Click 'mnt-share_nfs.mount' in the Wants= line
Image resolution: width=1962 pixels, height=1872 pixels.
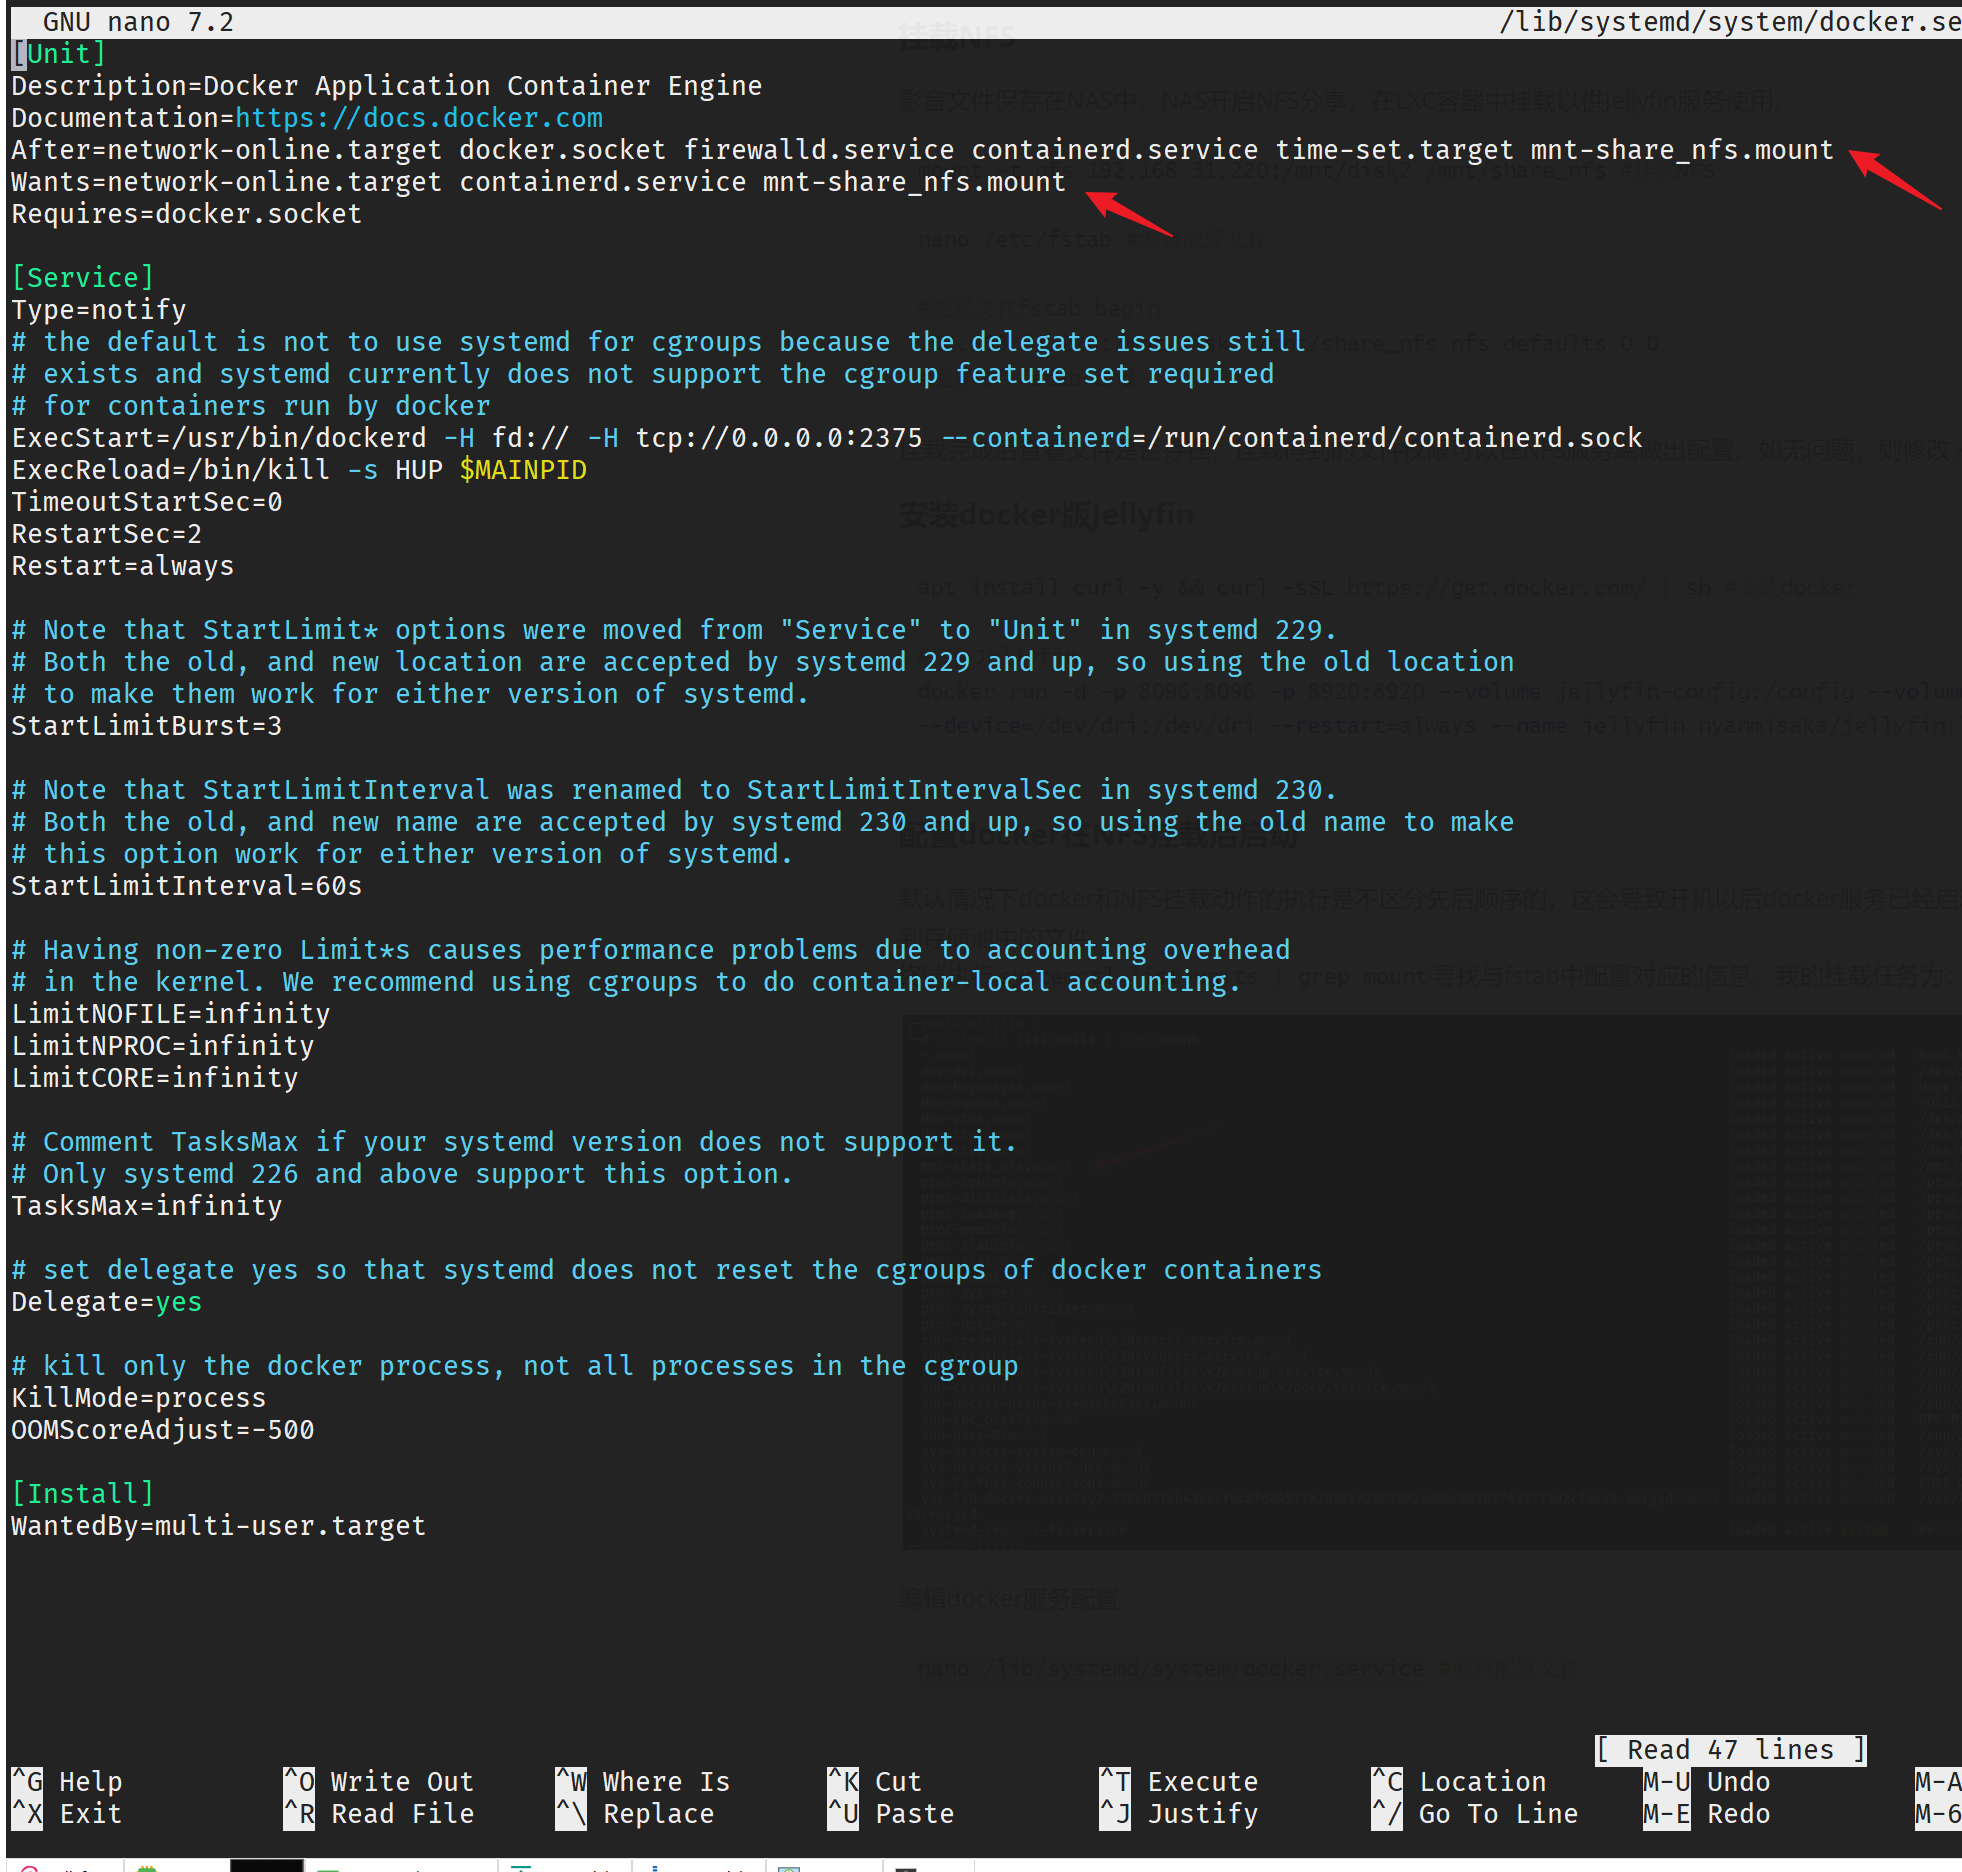(x=915, y=182)
